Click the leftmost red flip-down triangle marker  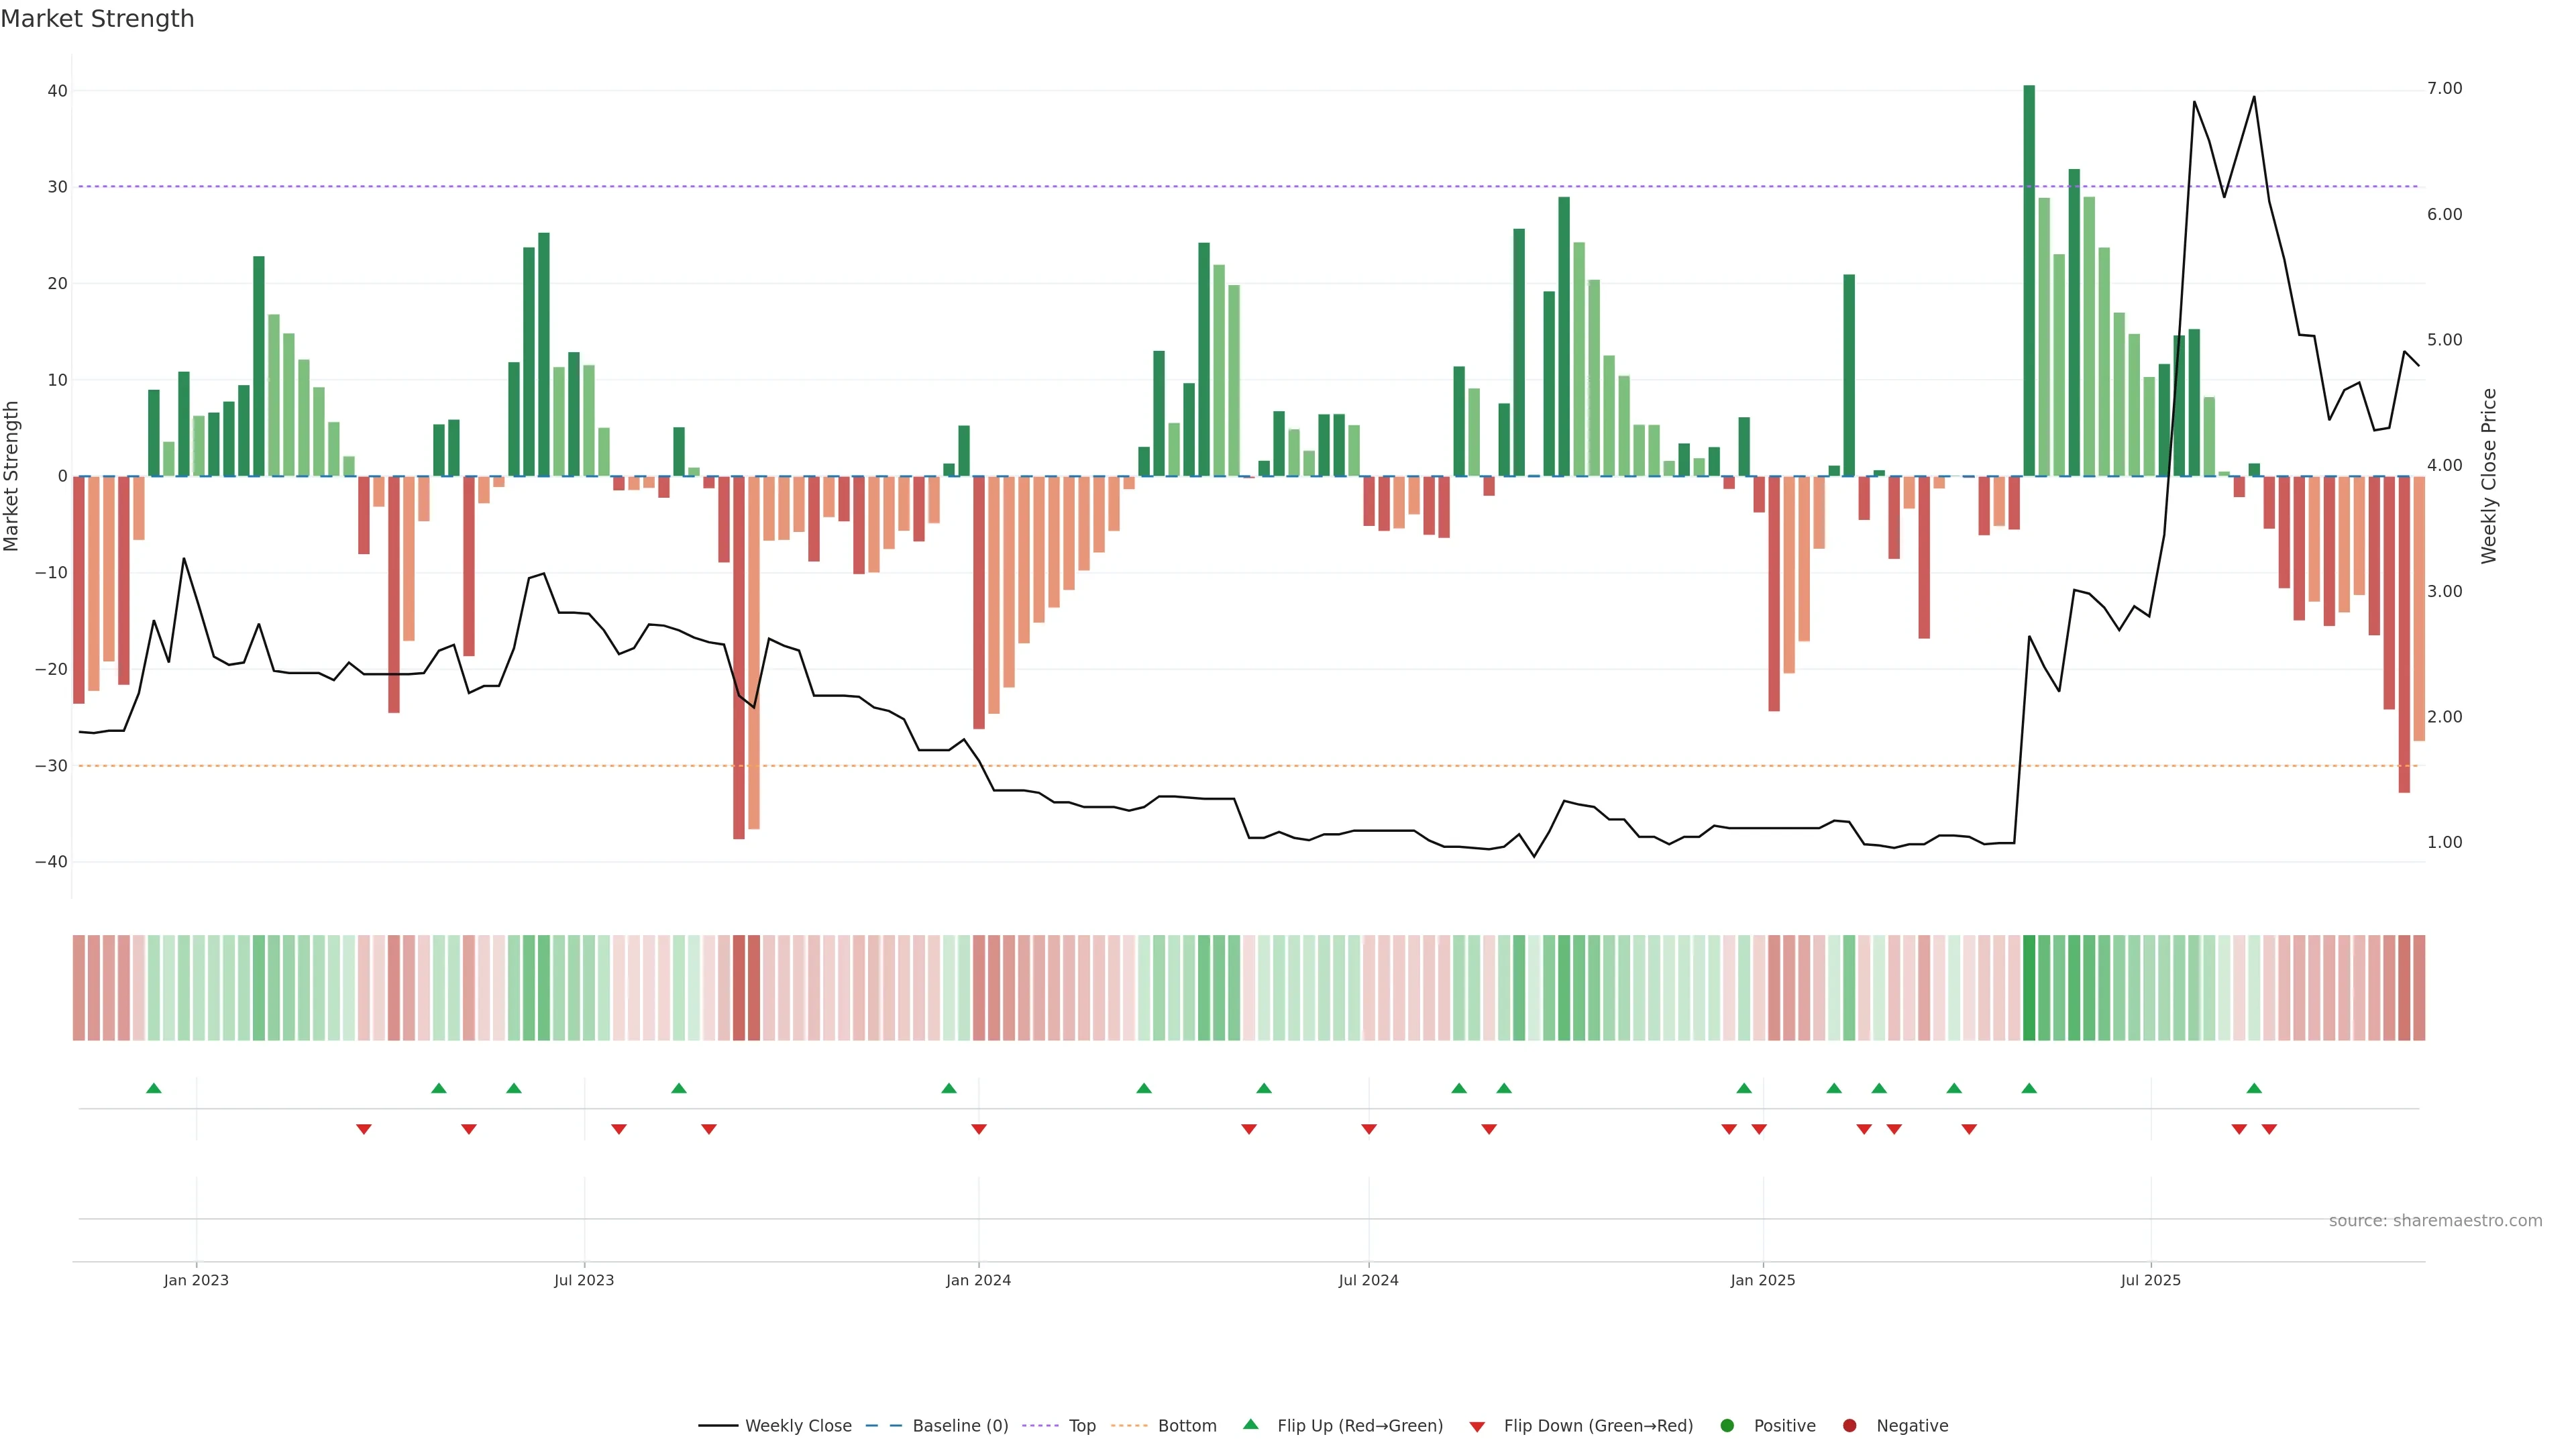(364, 1129)
